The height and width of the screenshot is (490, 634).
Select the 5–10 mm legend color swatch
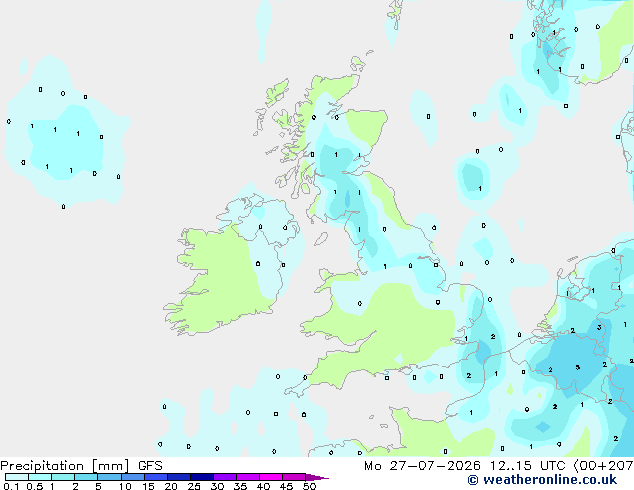pos(109,477)
